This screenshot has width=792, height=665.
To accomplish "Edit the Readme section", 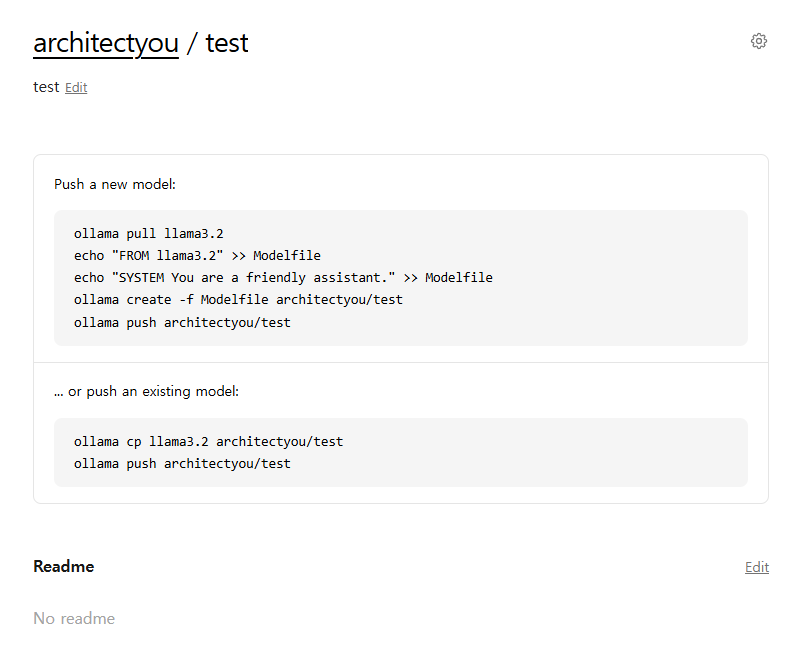I will point(757,567).
